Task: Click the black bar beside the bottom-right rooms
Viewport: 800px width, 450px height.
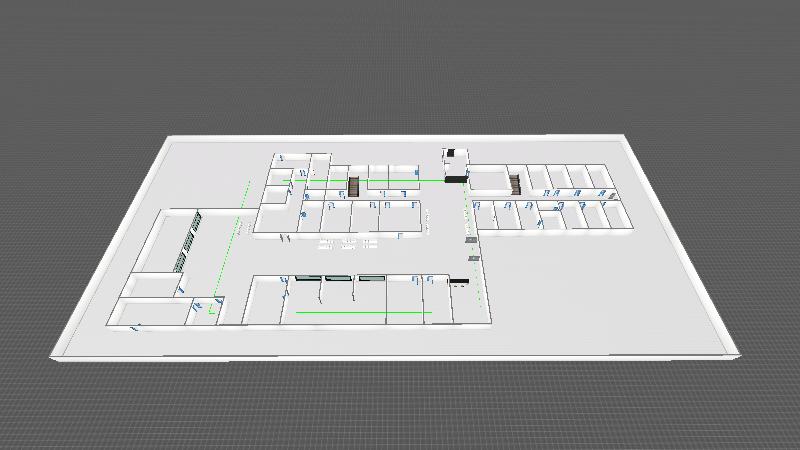Action: coord(458,280)
